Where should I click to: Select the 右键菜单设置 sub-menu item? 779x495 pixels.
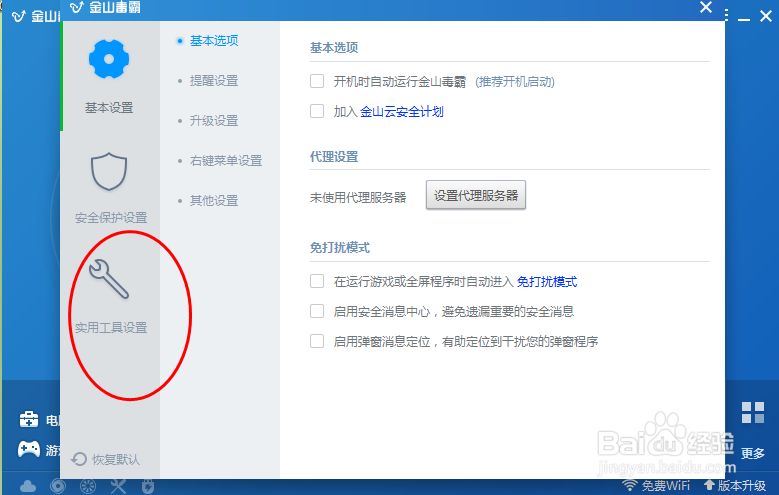point(226,161)
